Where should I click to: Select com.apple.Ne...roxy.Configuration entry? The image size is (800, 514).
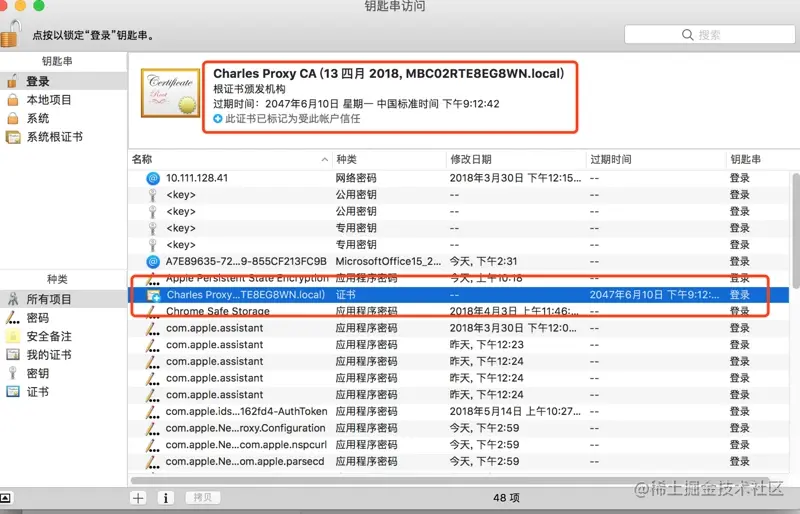(245, 428)
